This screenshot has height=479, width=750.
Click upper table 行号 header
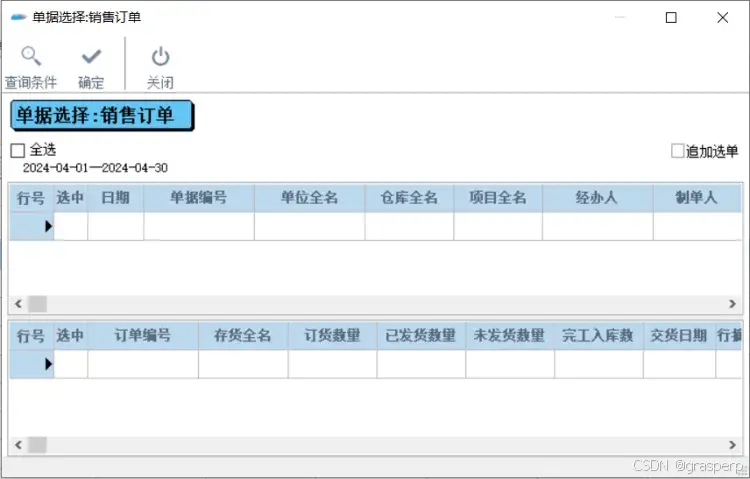(x=31, y=198)
